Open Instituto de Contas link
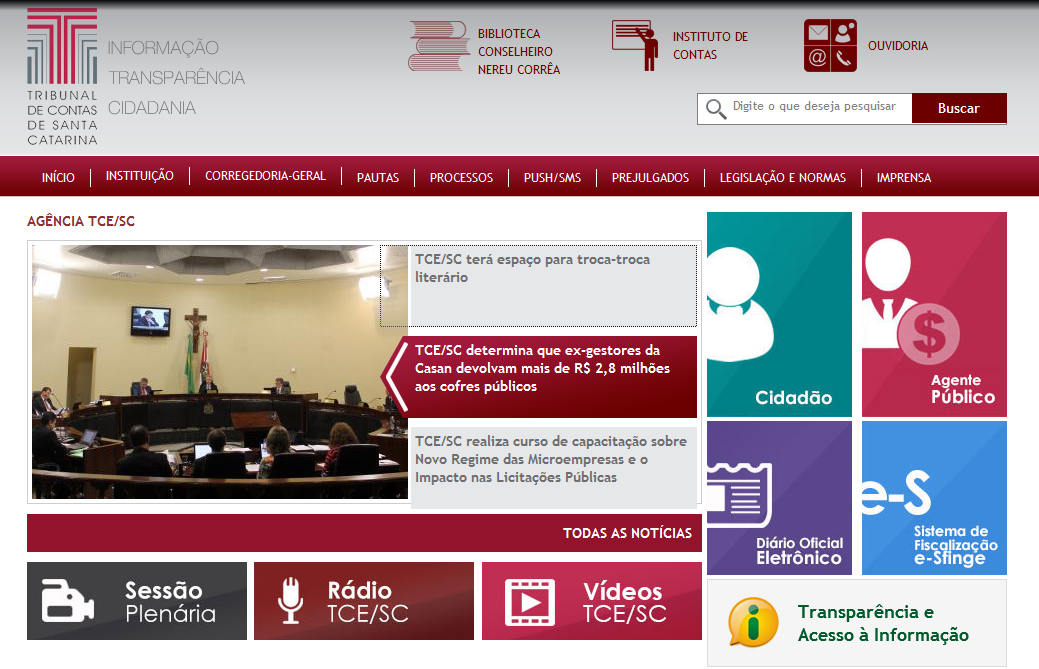The height and width of the screenshot is (669, 1039). [710, 46]
